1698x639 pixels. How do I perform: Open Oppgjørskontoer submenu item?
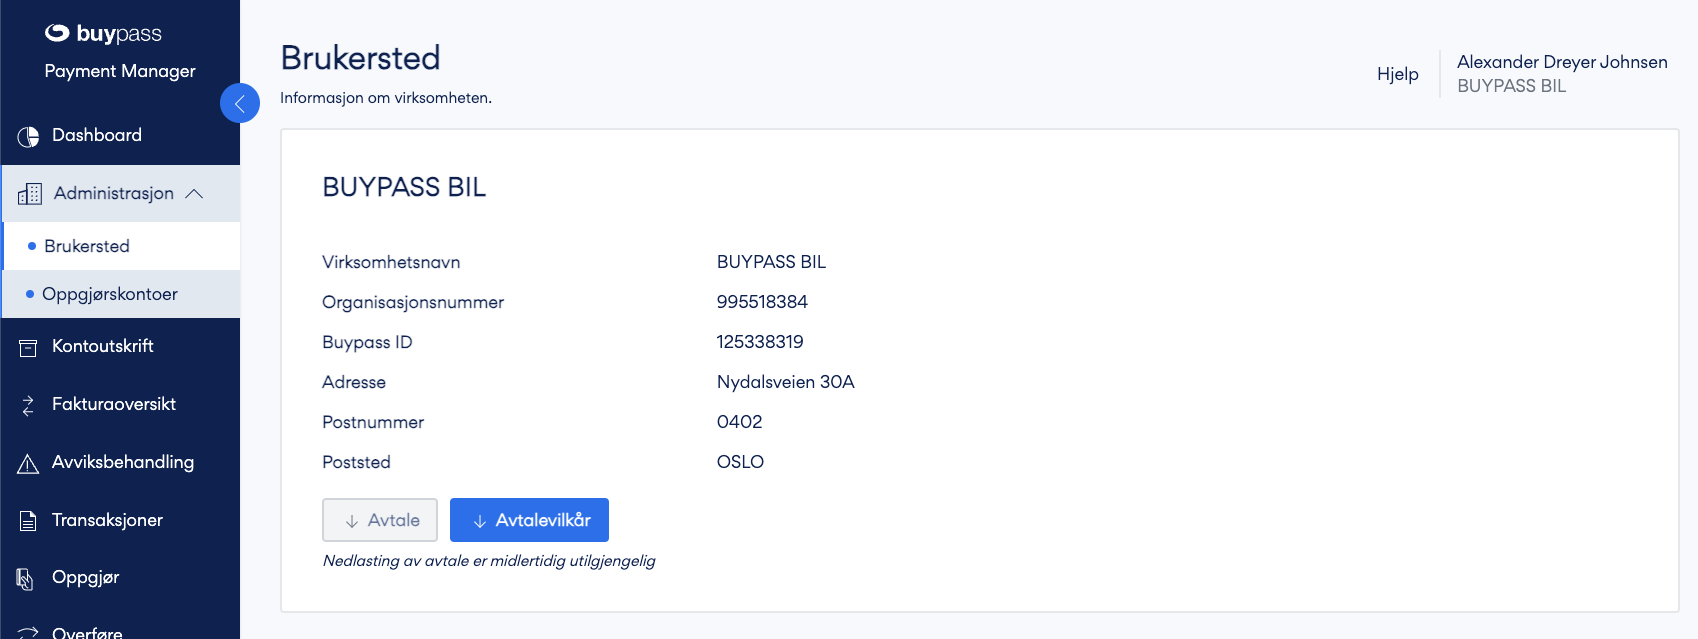pyautogui.click(x=120, y=294)
